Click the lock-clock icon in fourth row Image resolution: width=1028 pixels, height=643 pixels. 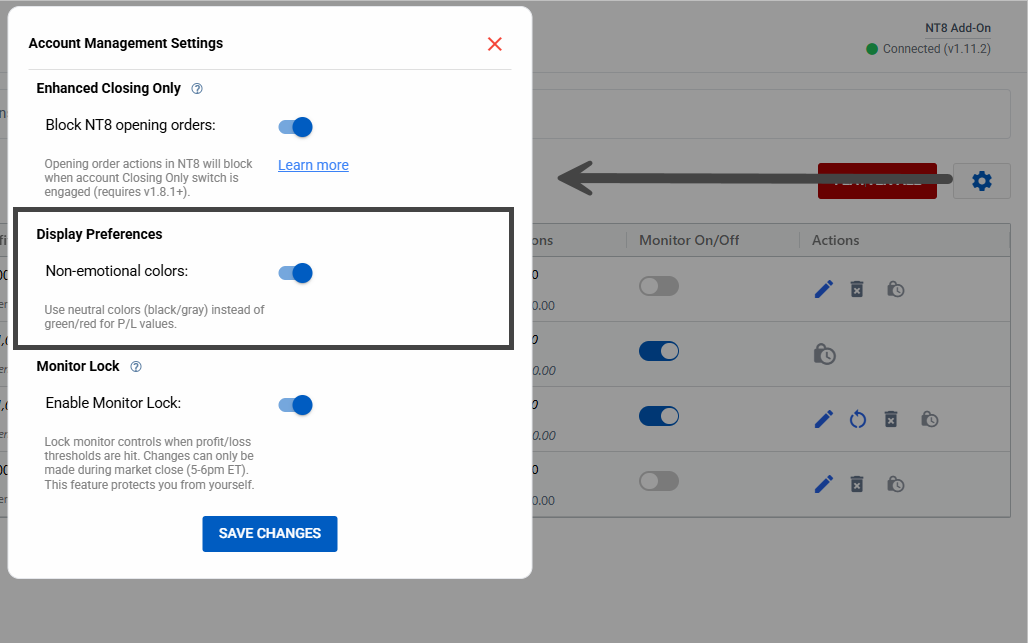(896, 484)
